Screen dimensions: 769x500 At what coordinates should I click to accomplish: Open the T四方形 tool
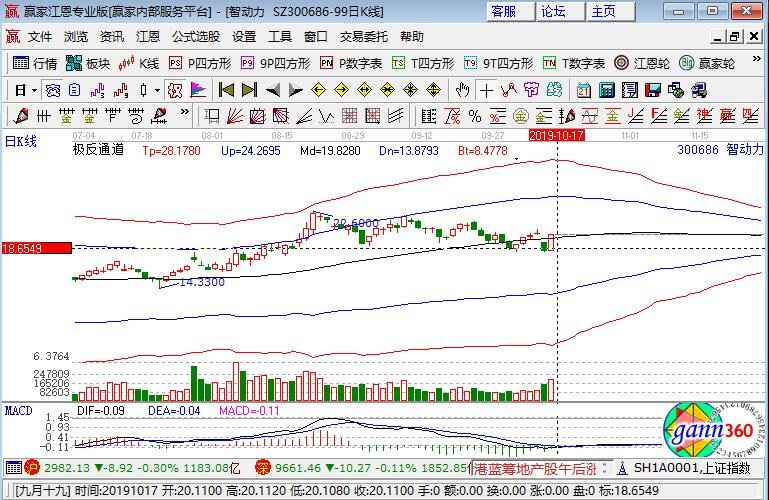423,63
